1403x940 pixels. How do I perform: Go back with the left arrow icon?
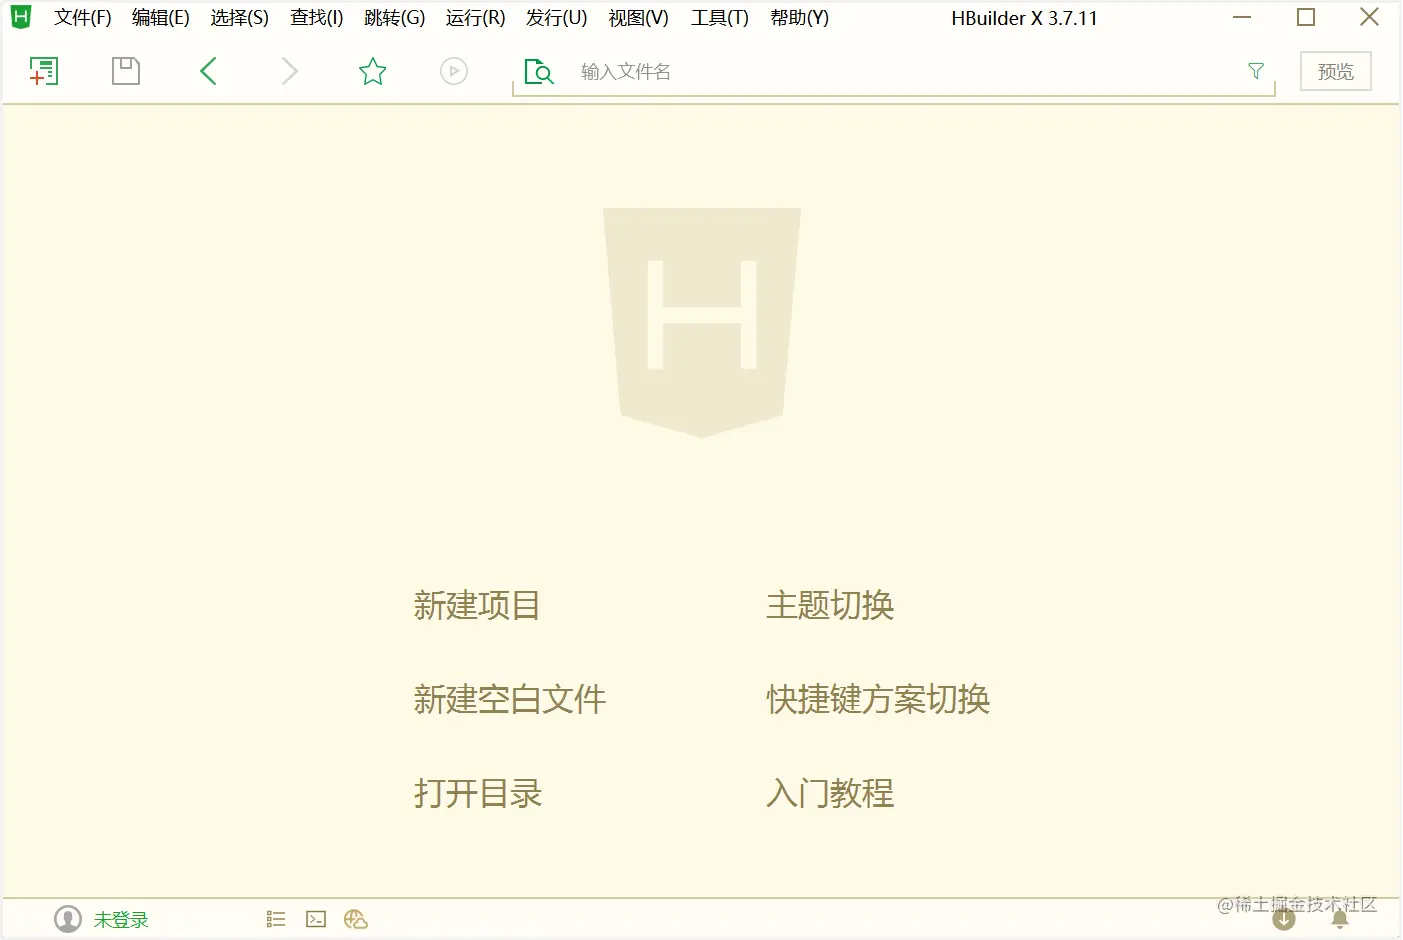point(208,71)
